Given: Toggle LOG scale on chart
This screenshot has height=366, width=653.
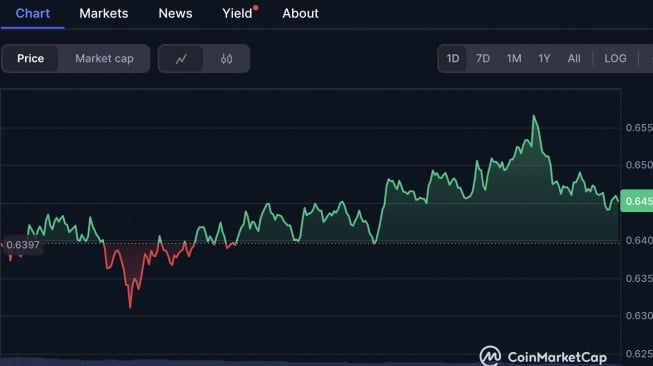Looking at the screenshot, I should tap(615, 58).
